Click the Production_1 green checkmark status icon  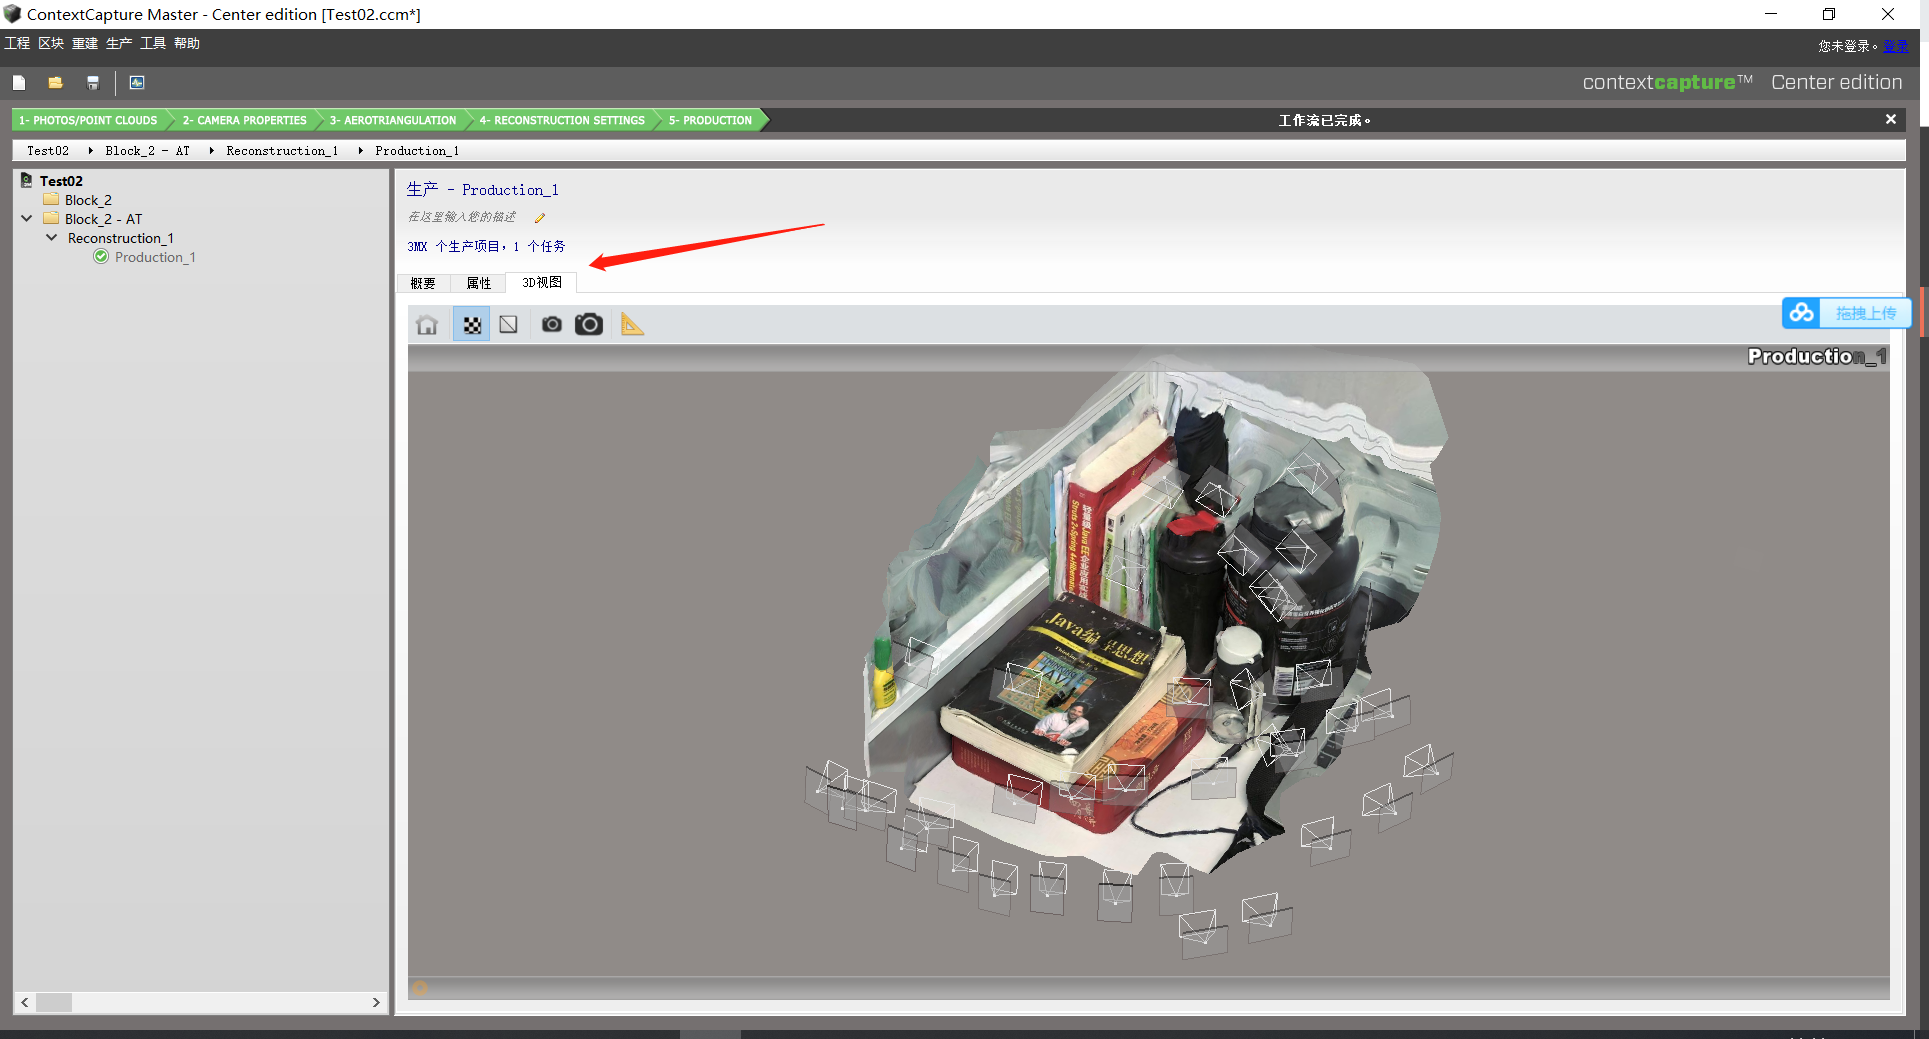point(101,257)
